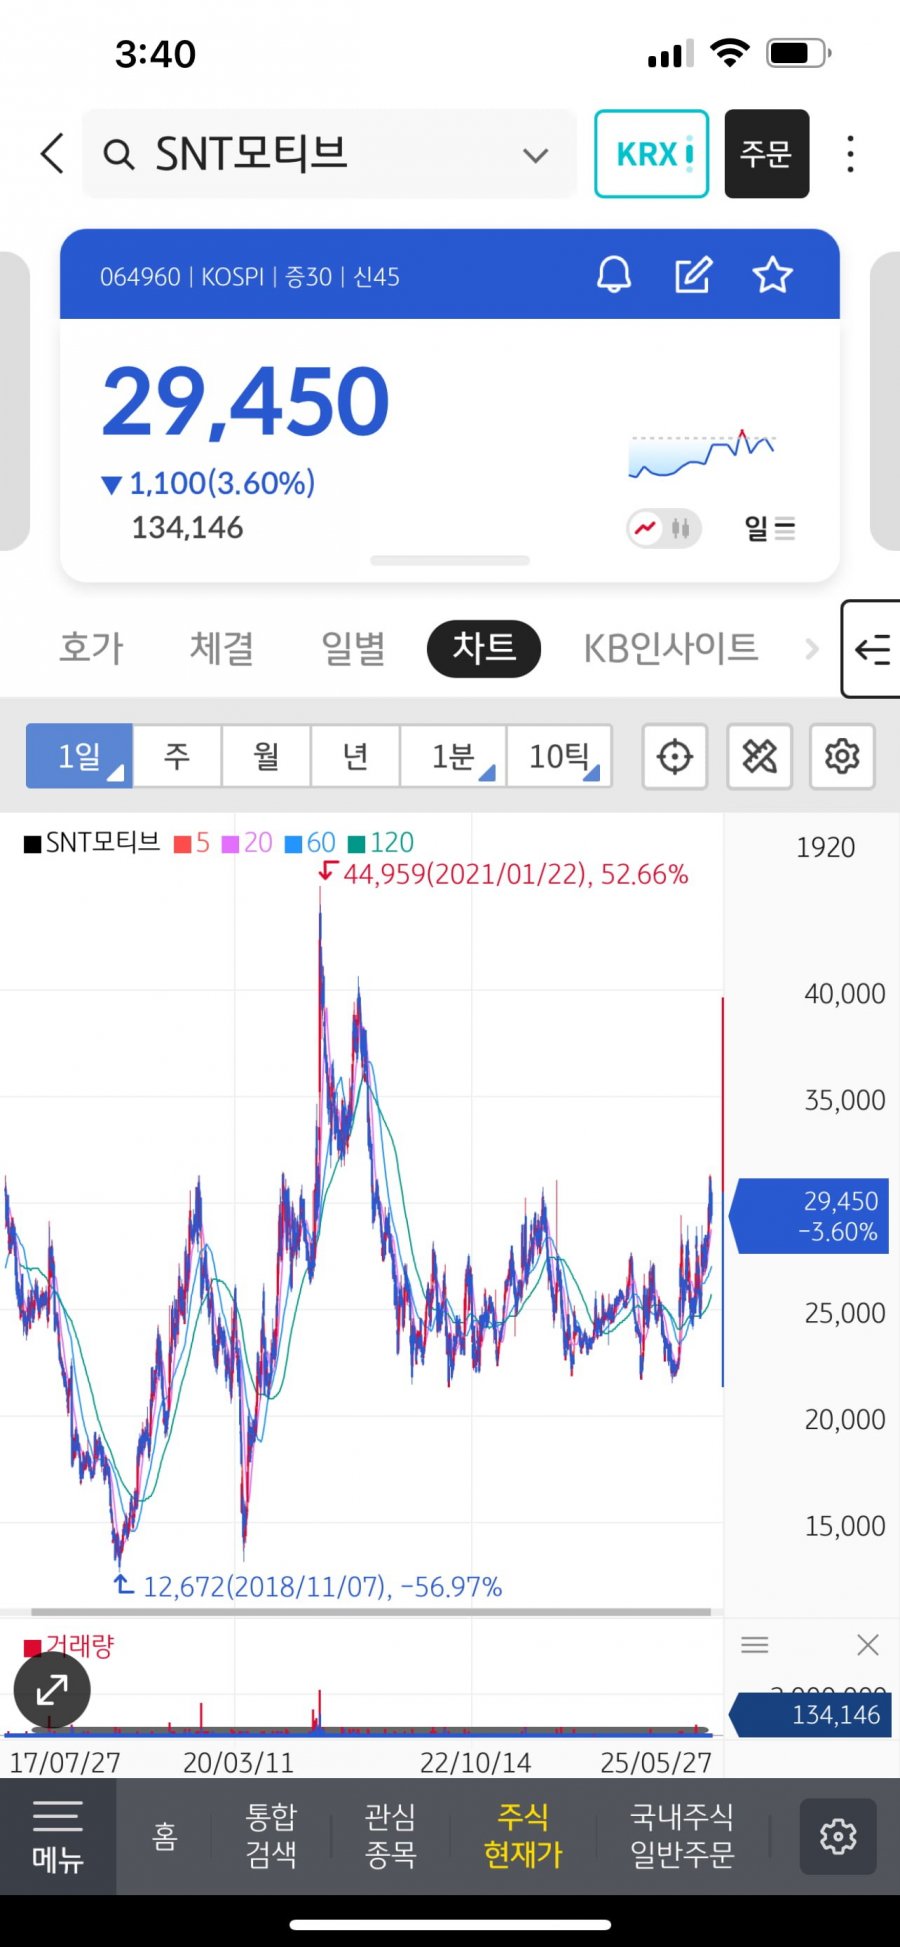Open 통합검색 in bottom bar
This screenshot has height=1947, width=900.
271,1836
